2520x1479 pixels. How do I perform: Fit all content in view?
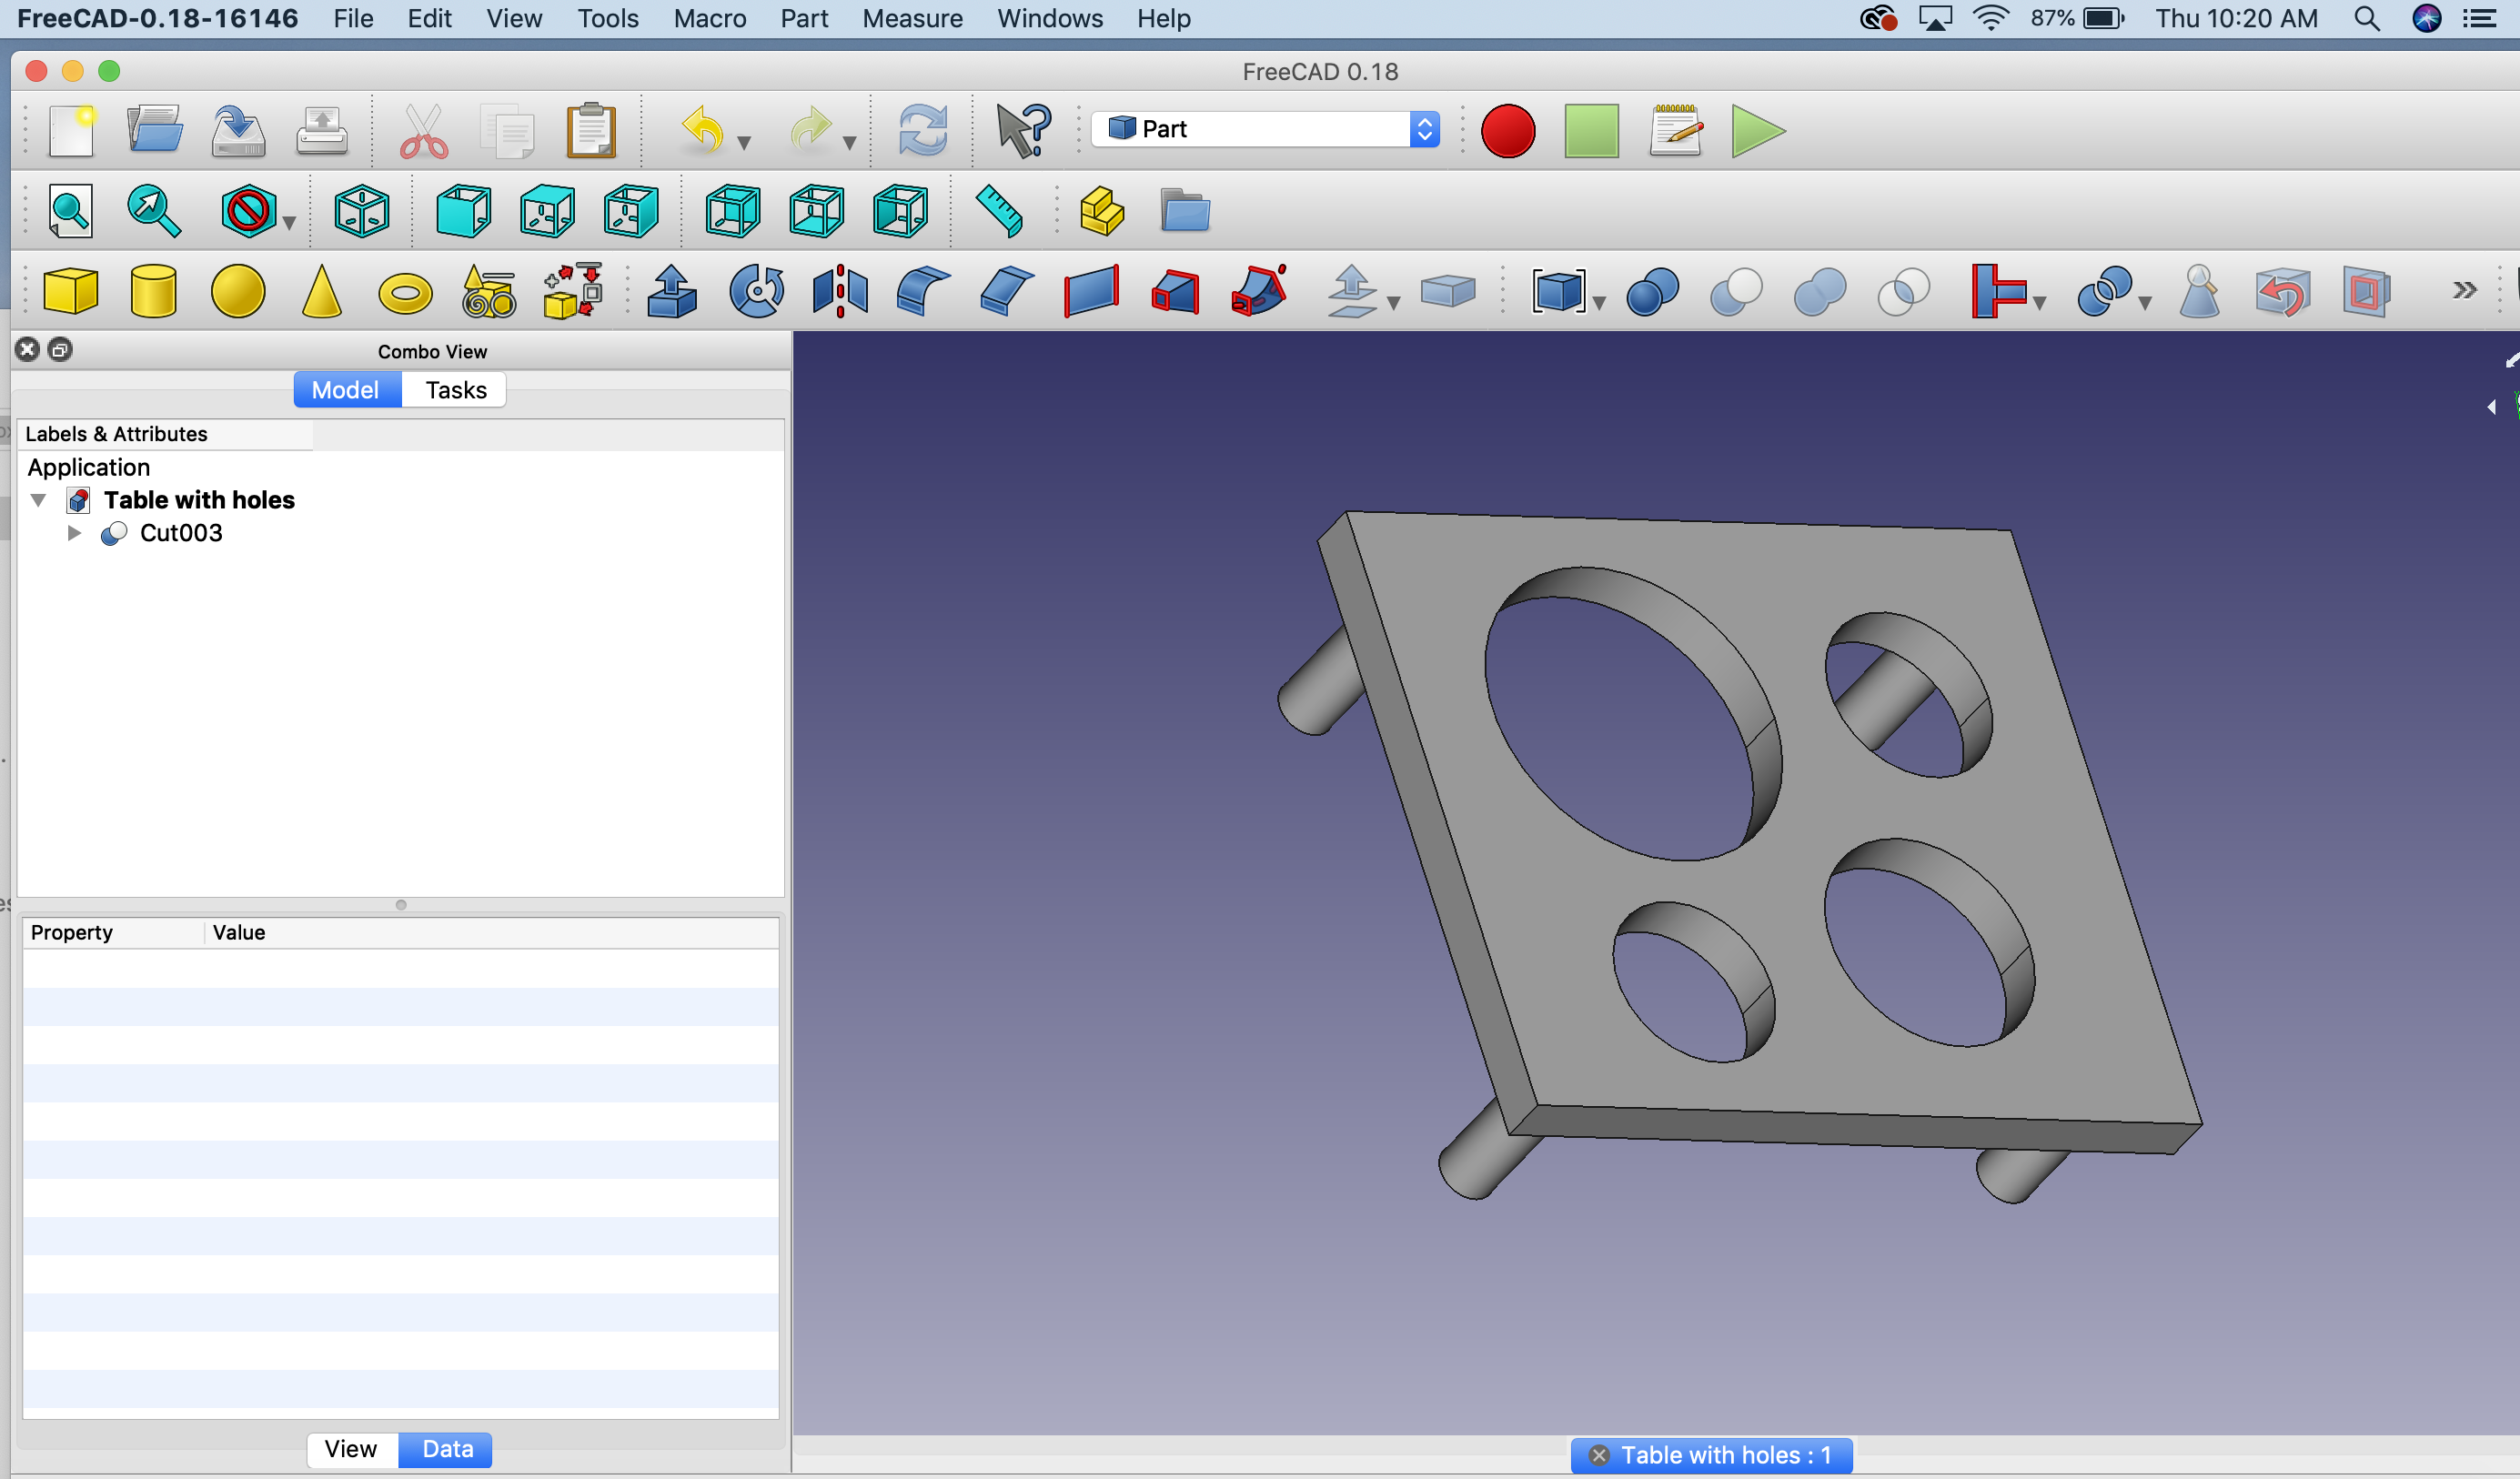(x=71, y=211)
